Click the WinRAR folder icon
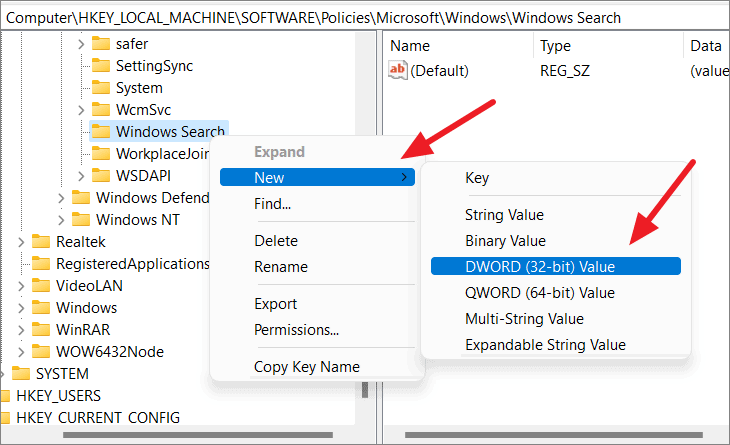Image resolution: width=730 pixels, height=445 pixels. pyautogui.click(x=41, y=330)
